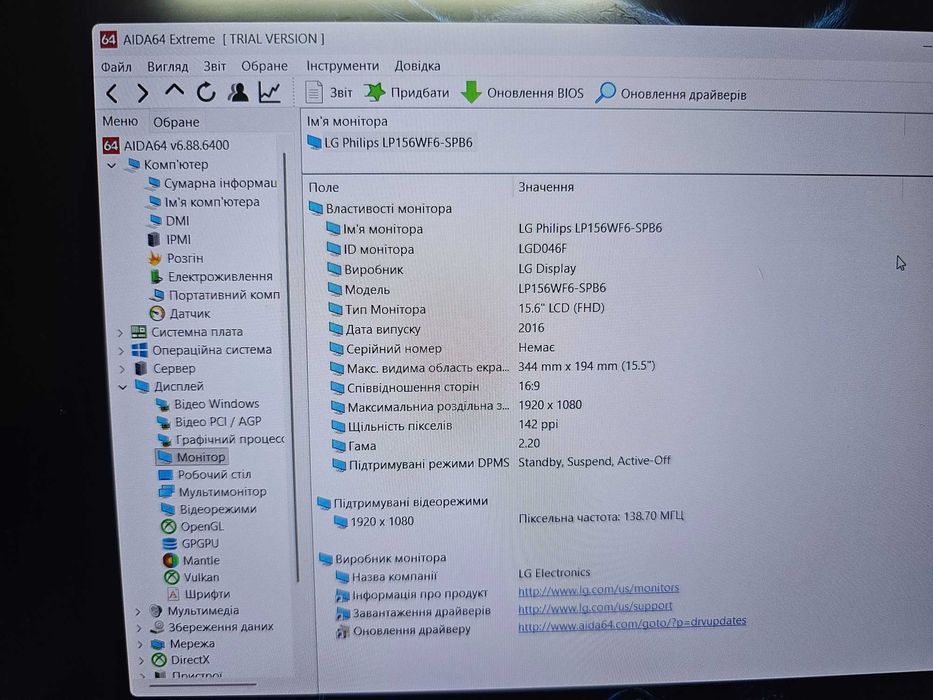933x700 pixels.
Task: Open www.lg.com/us/monitors link
Action: click(599, 589)
